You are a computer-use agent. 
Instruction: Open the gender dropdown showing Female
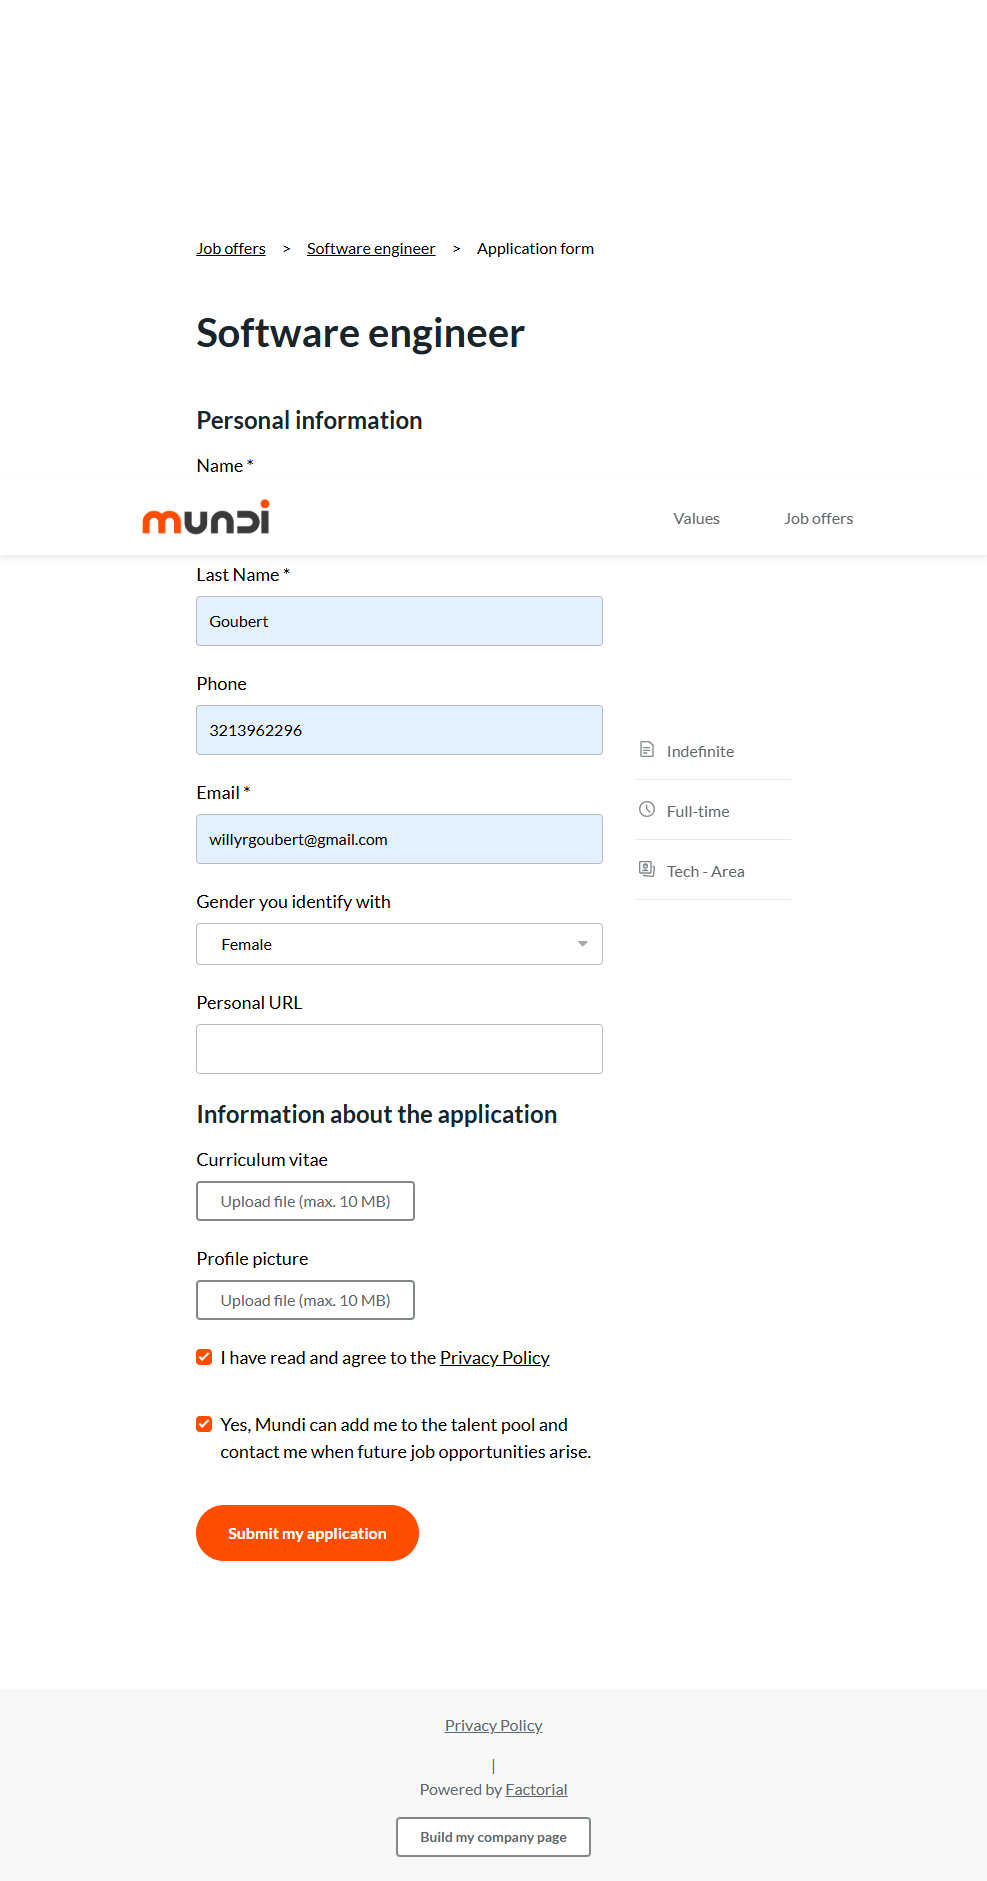(398, 944)
